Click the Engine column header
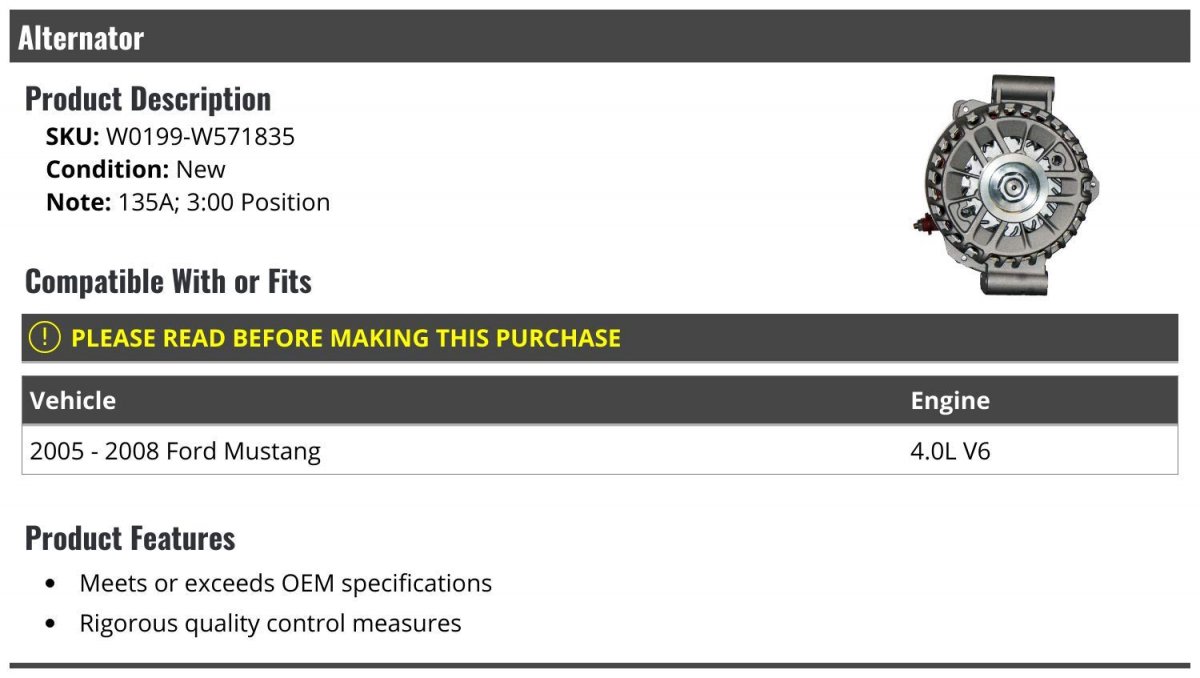The width and height of the screenshot is (1200, 678). [x=950, y=401]
